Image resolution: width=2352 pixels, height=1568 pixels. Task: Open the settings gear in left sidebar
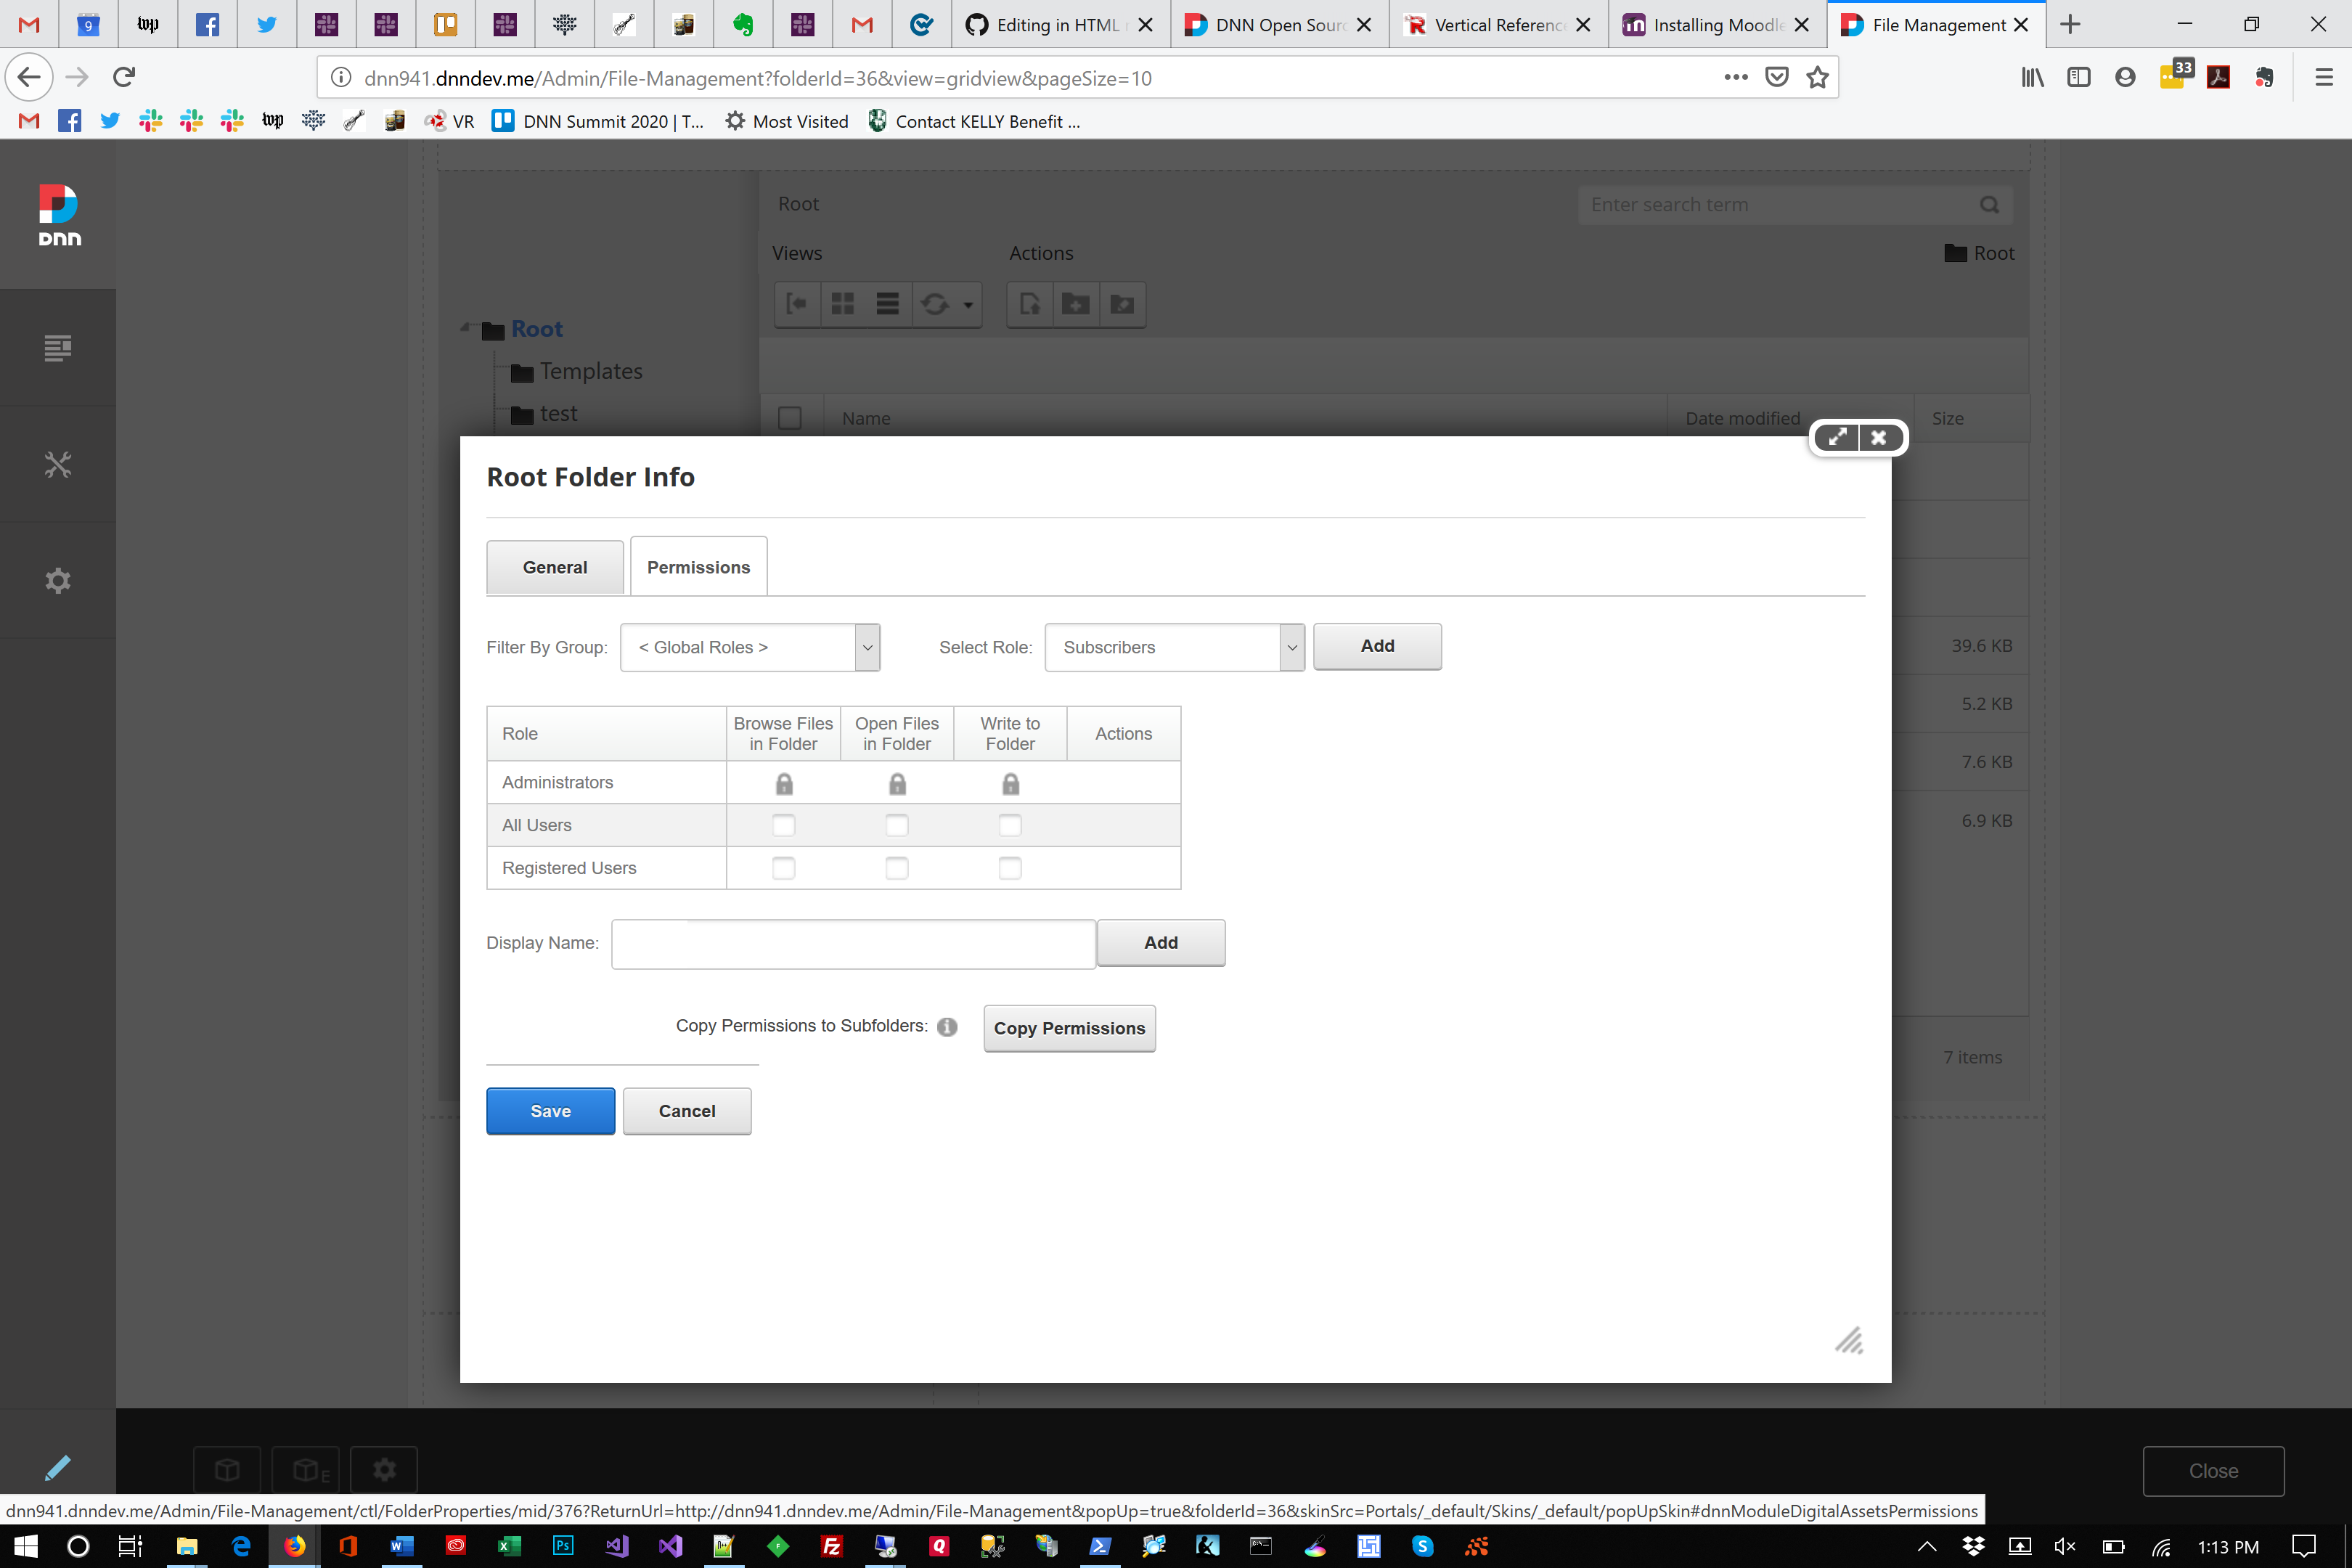point(58,580)
